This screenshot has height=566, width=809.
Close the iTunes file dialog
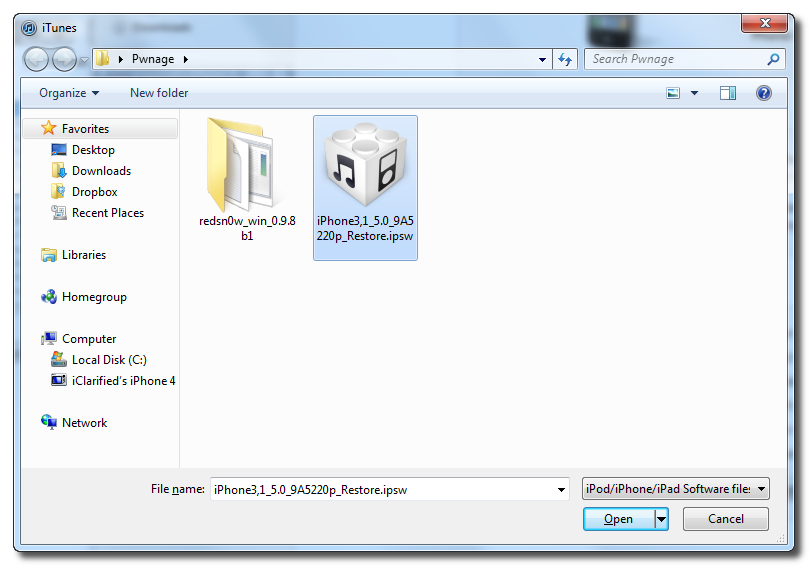click(765, 23)
